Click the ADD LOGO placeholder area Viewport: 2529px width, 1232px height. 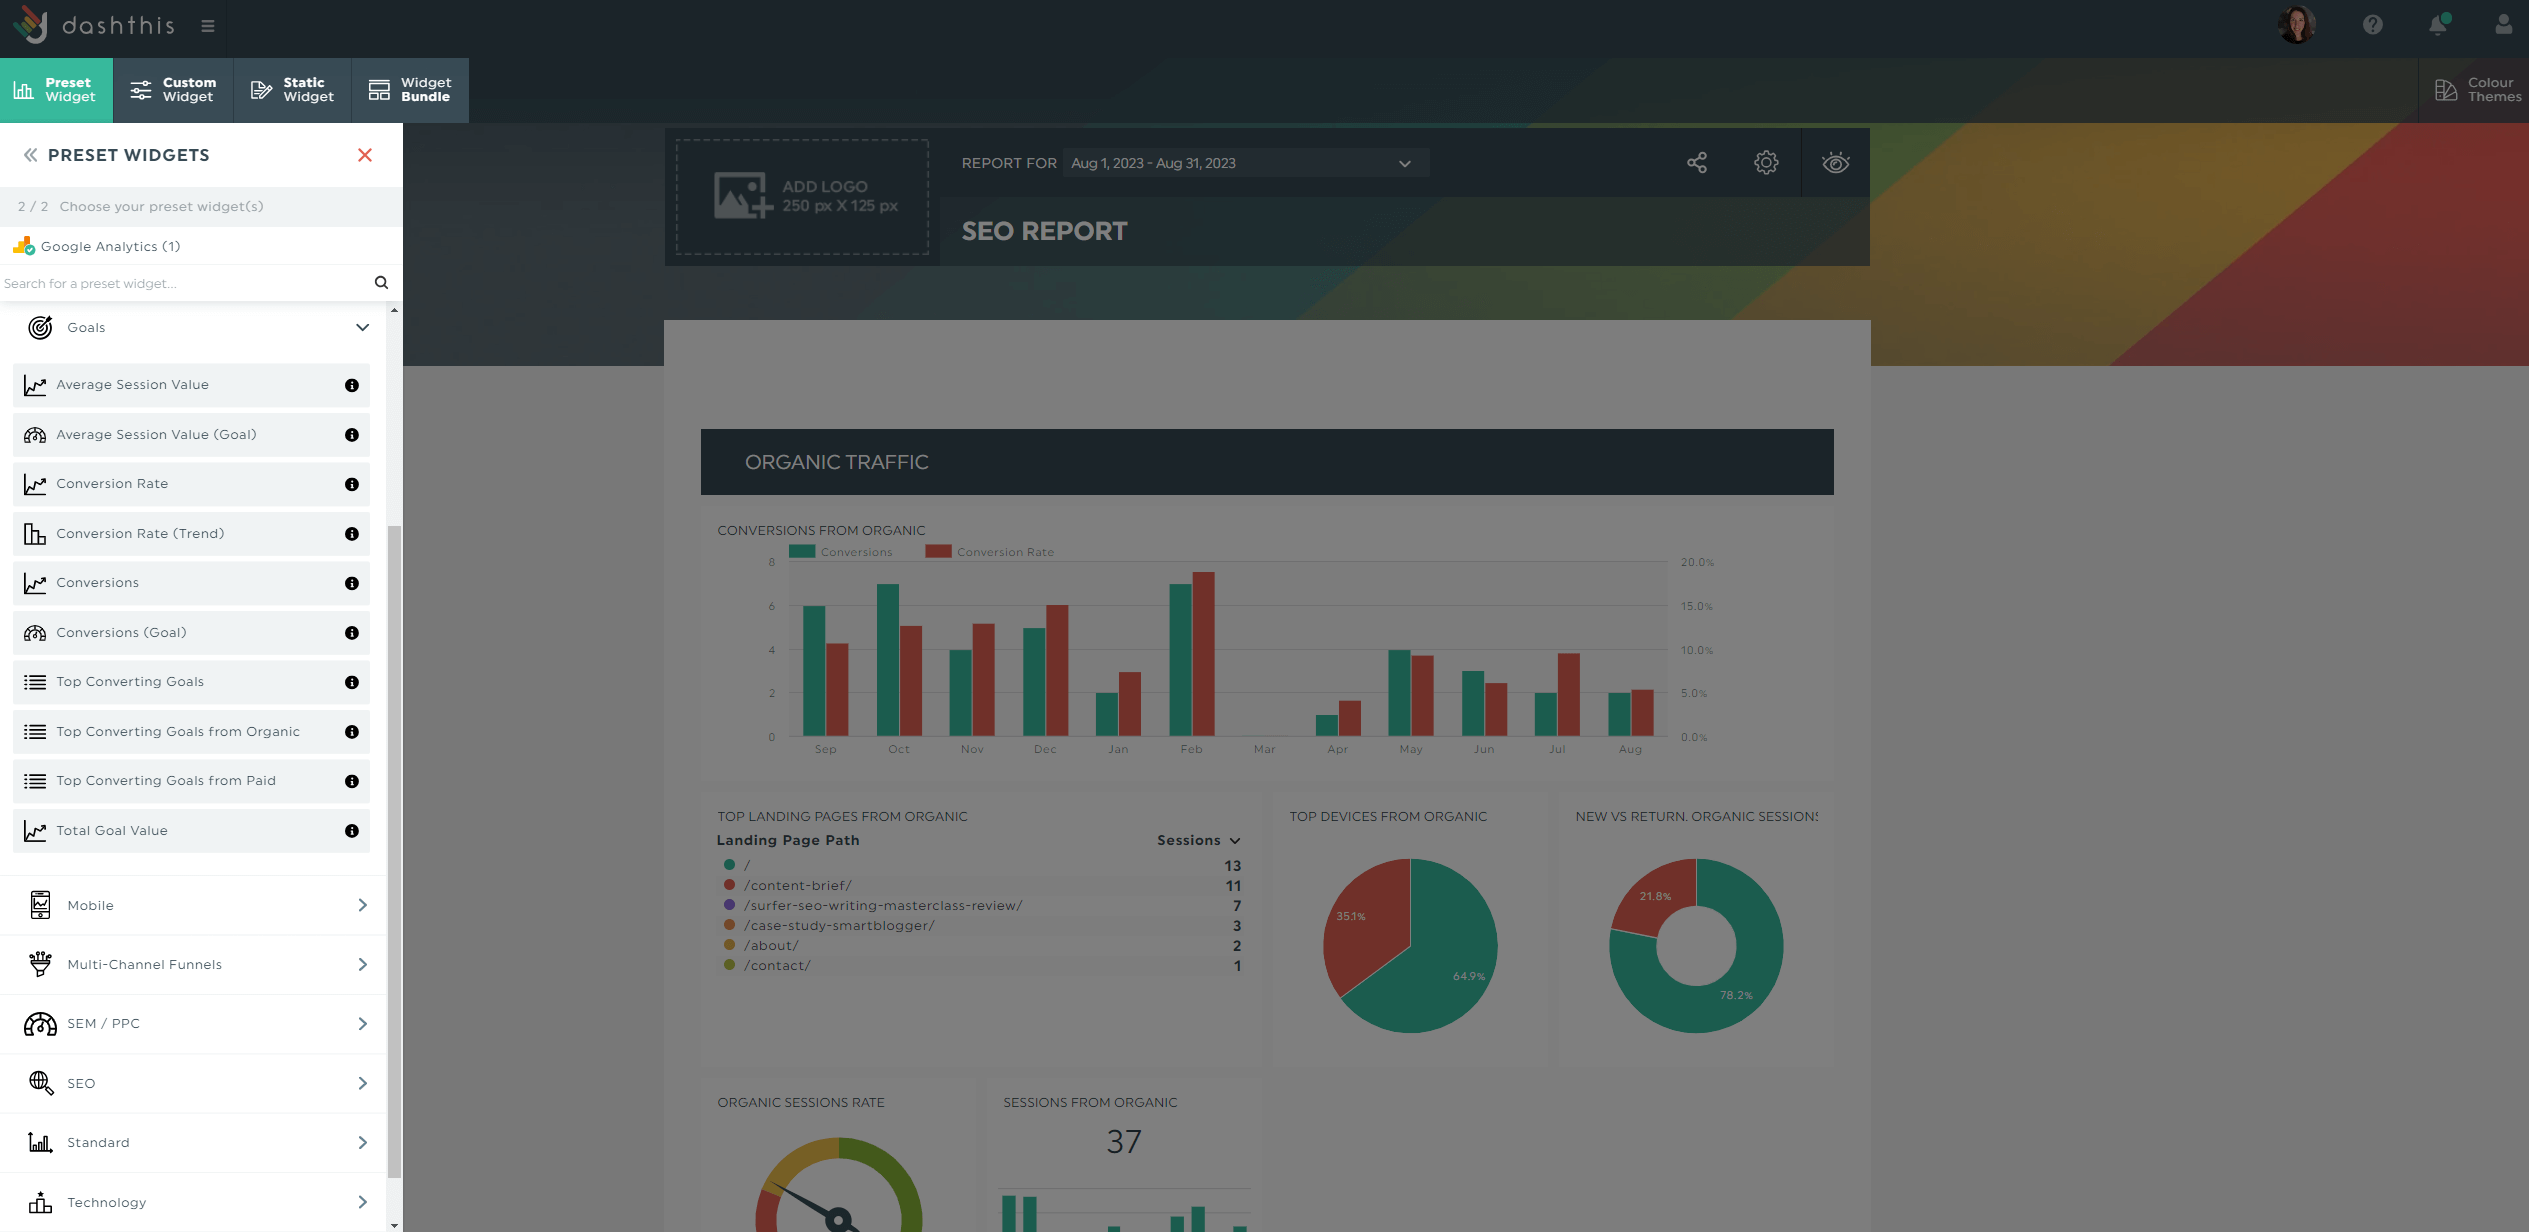click(806, 195)
